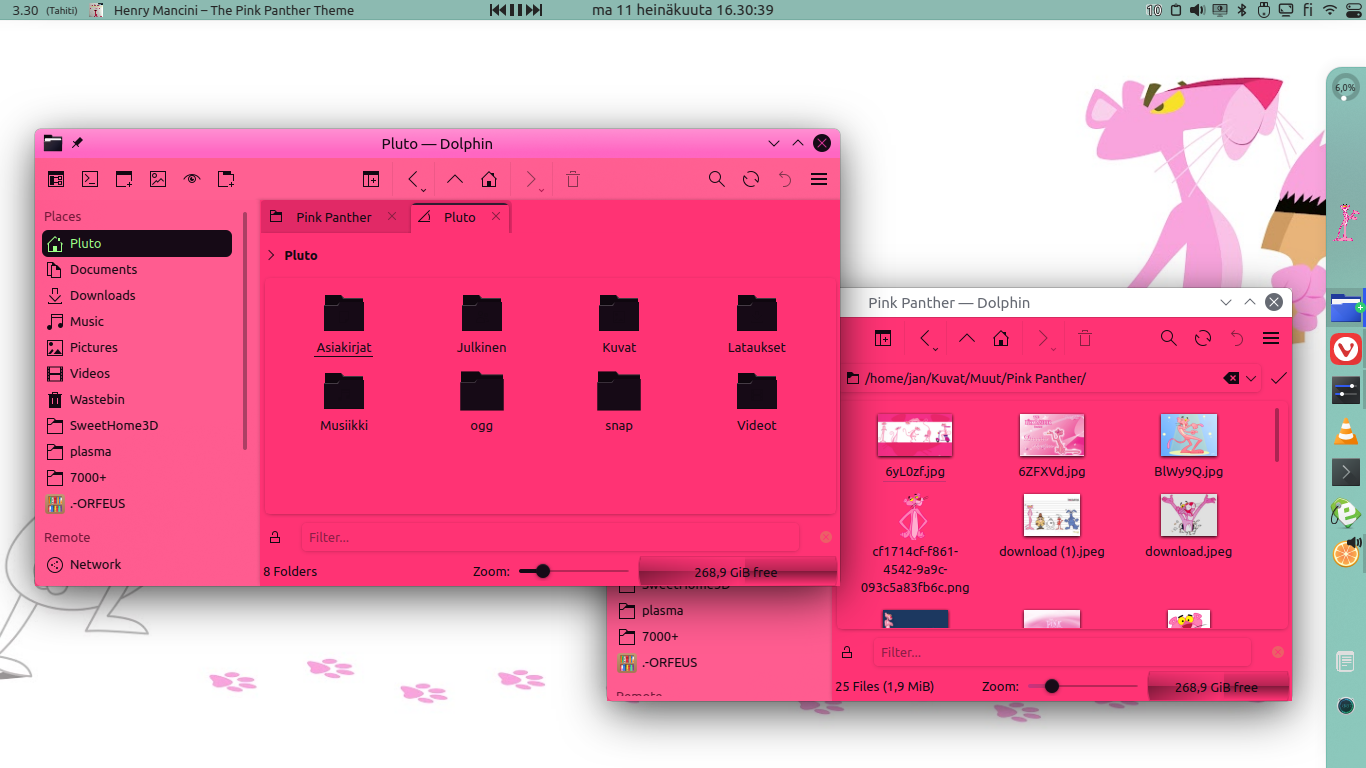Select file download (1).jpeg
The image size is (1366, 768).
click(1052, 527)
